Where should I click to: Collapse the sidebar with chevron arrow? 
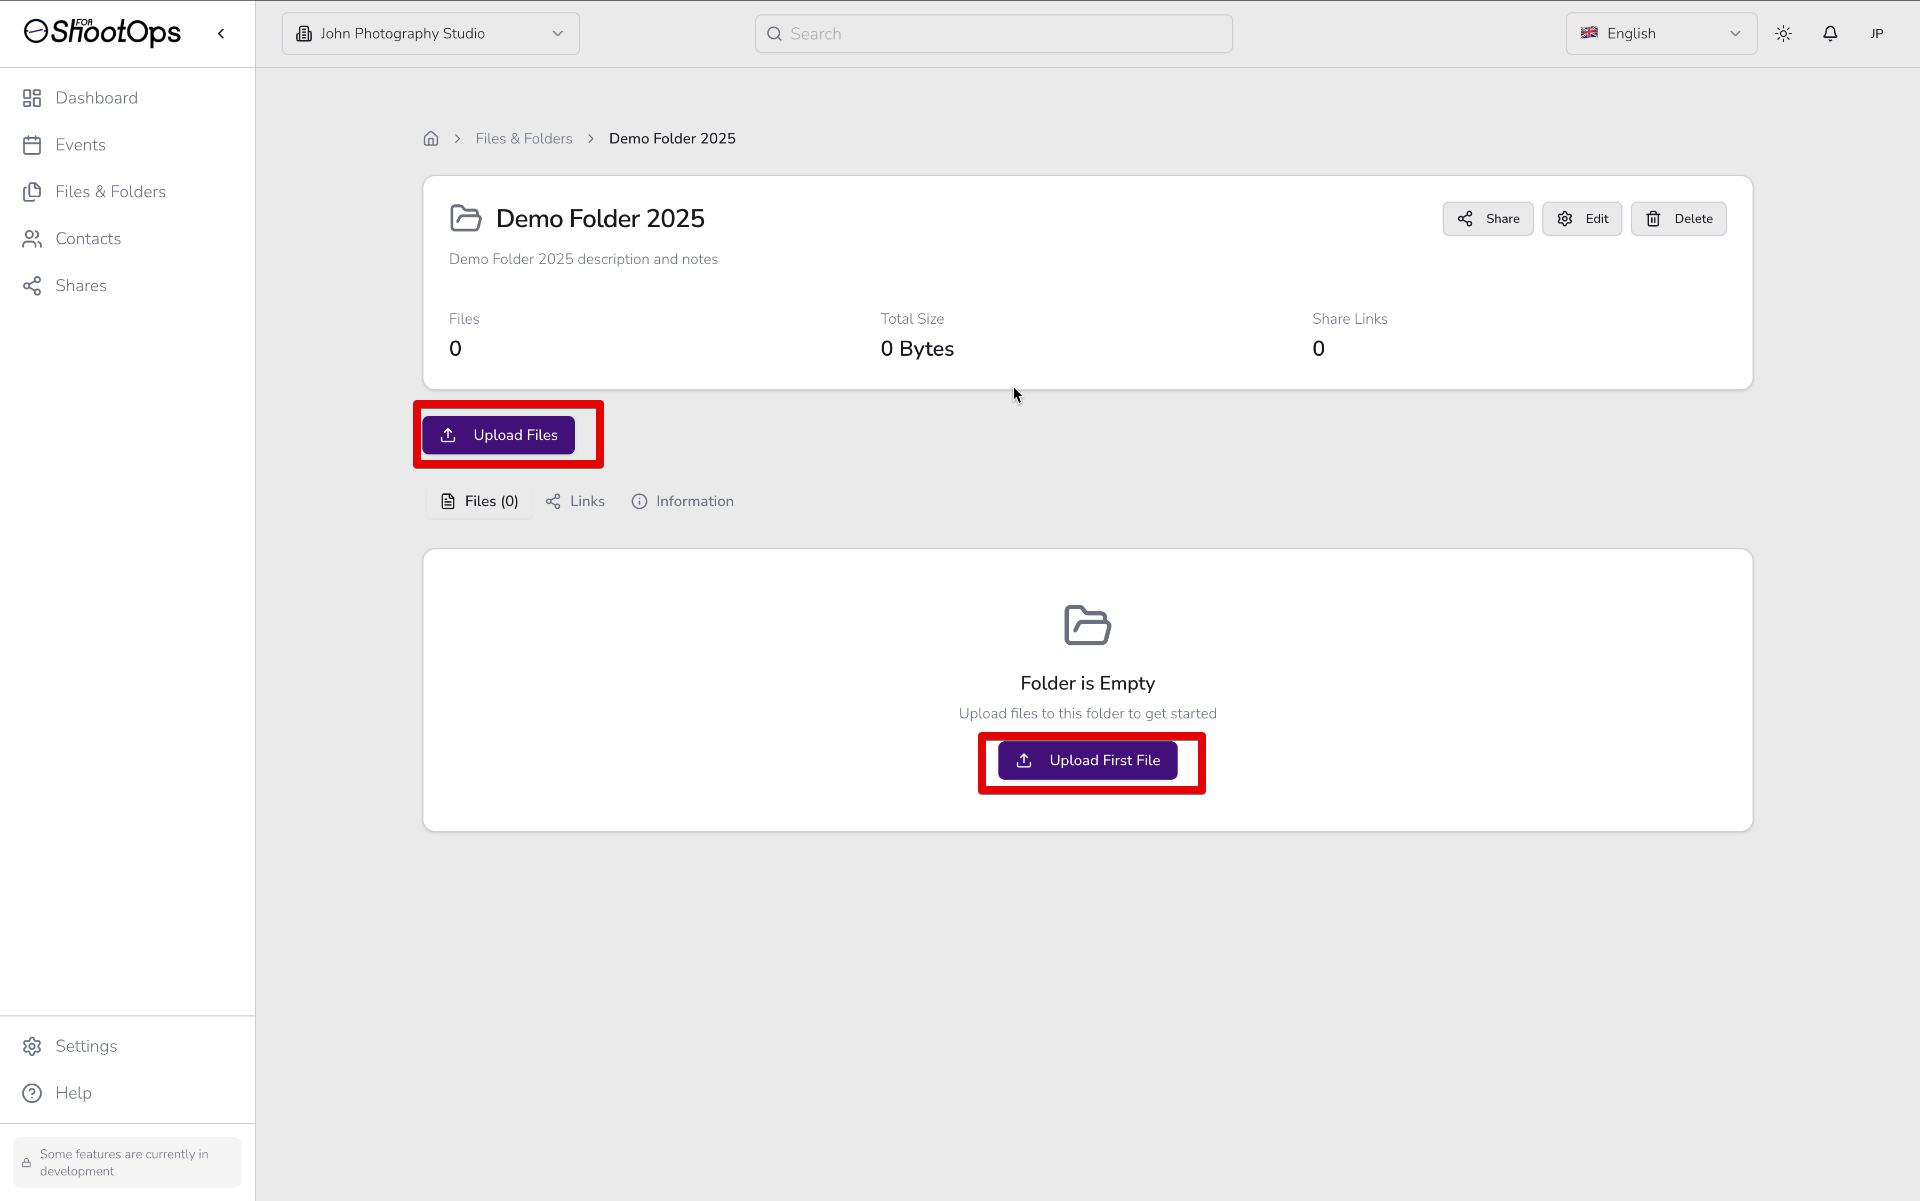tap(221, 34)
